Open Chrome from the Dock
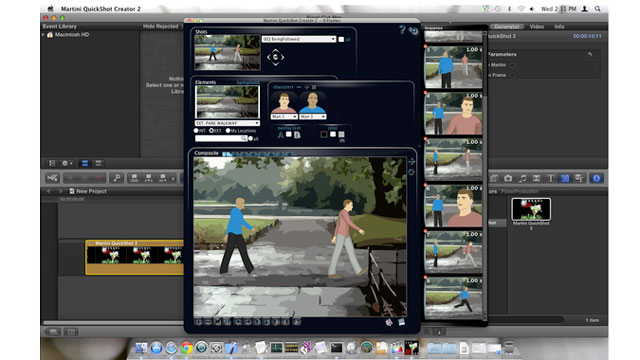The image size is (640, 360). [186, 348]
